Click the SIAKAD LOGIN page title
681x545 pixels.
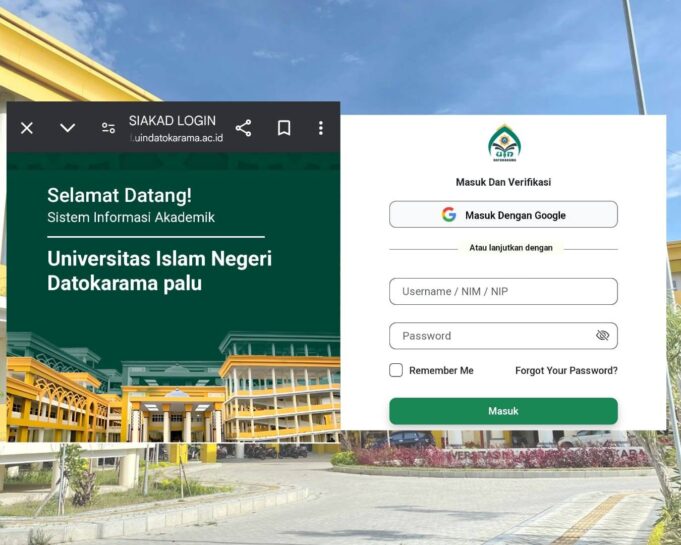[x=172, y=120]
